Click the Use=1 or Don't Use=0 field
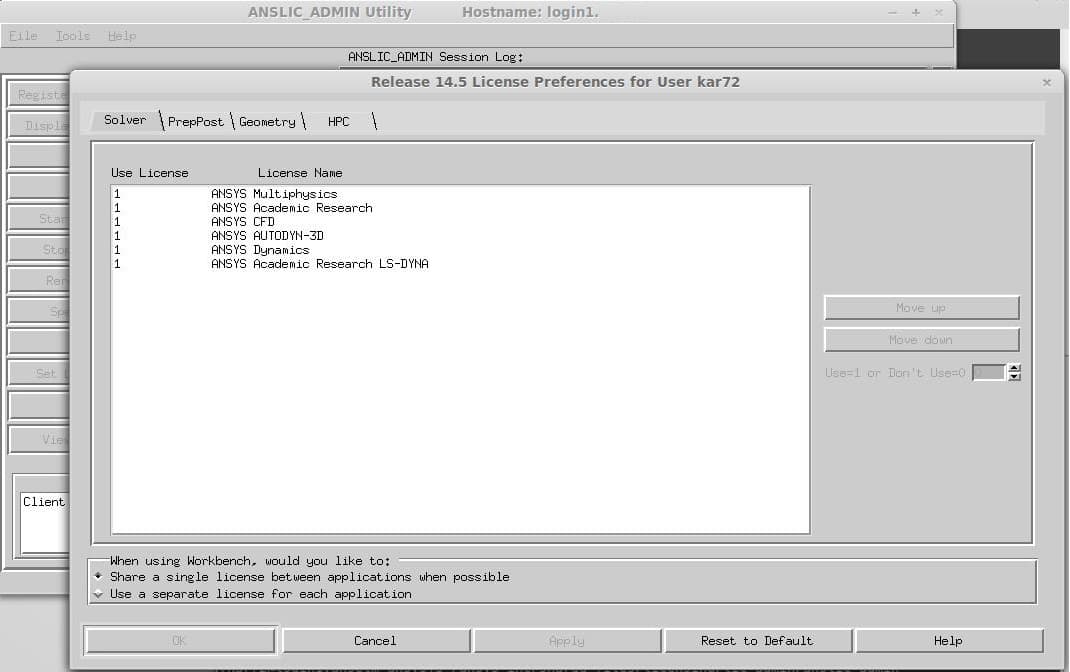 coord(988,373)
